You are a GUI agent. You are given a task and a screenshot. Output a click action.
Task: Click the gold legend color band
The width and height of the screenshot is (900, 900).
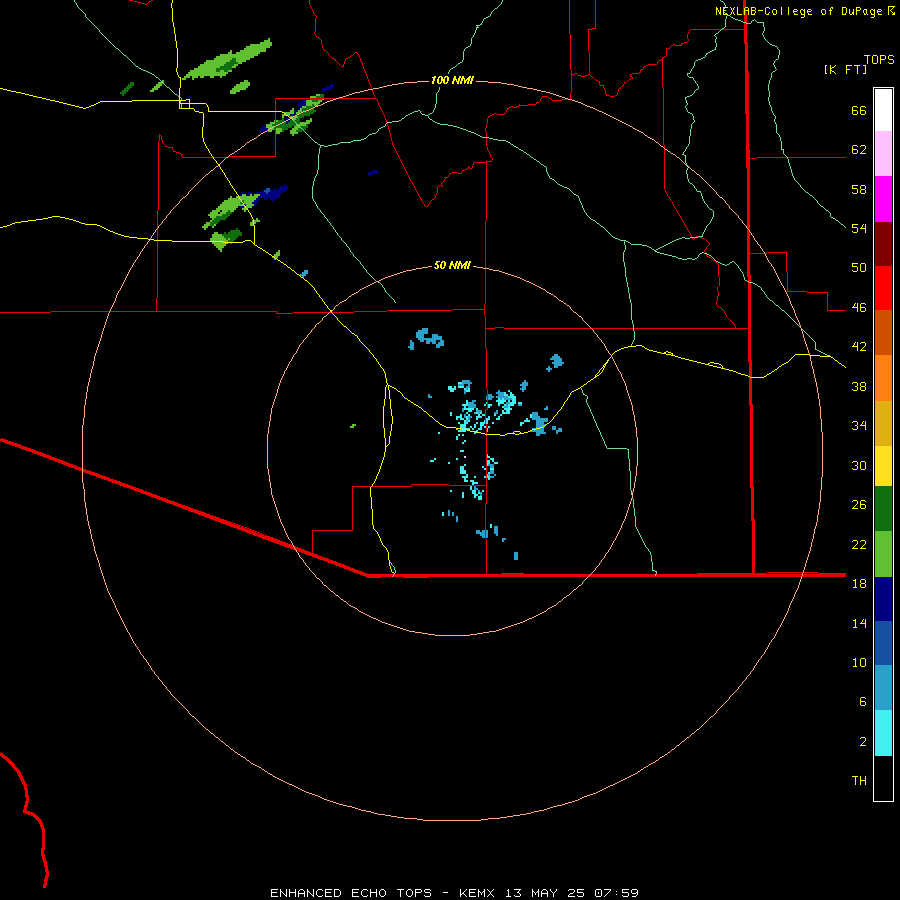(x=883, y=424)
